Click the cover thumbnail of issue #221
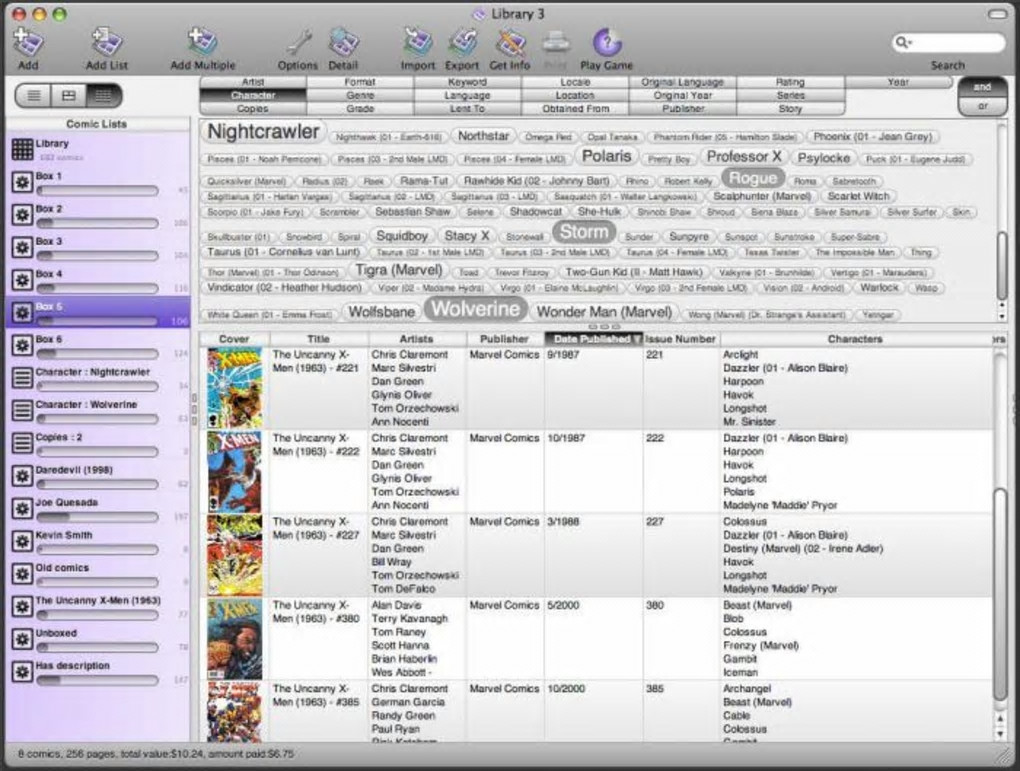Screen dimensions: 1020x771 234,388
